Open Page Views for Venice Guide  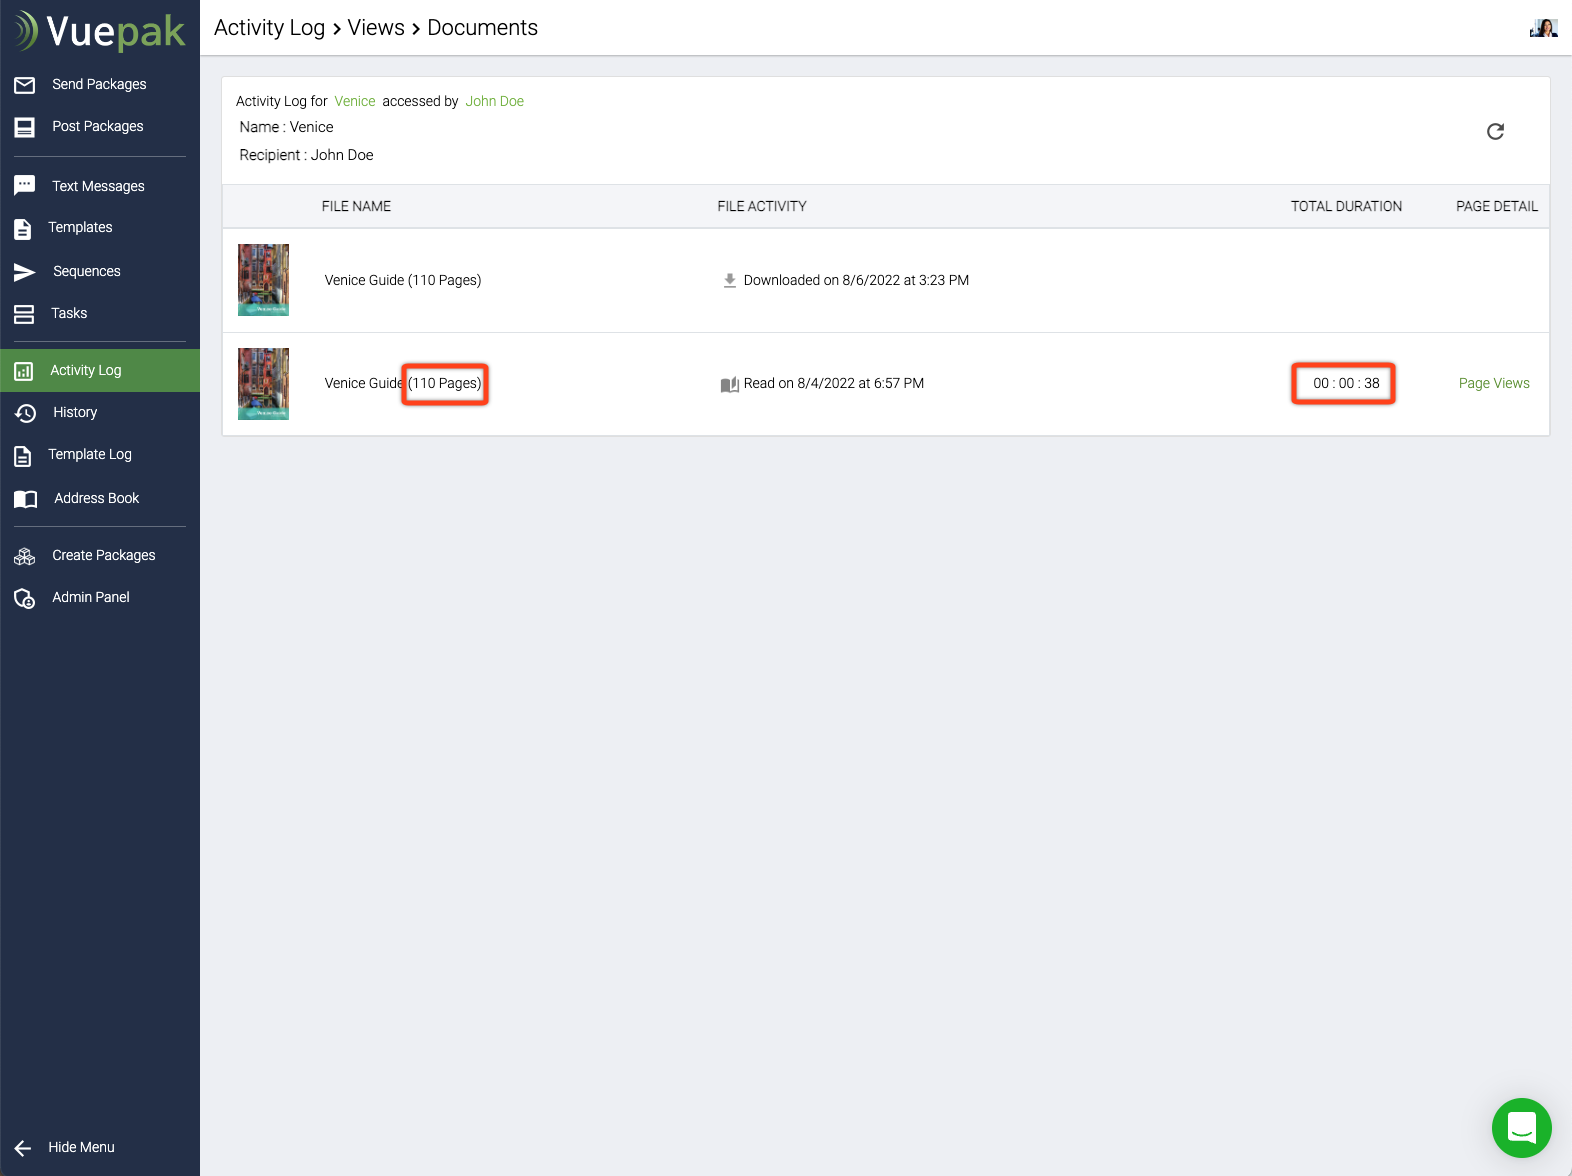tap(1493, 384)
